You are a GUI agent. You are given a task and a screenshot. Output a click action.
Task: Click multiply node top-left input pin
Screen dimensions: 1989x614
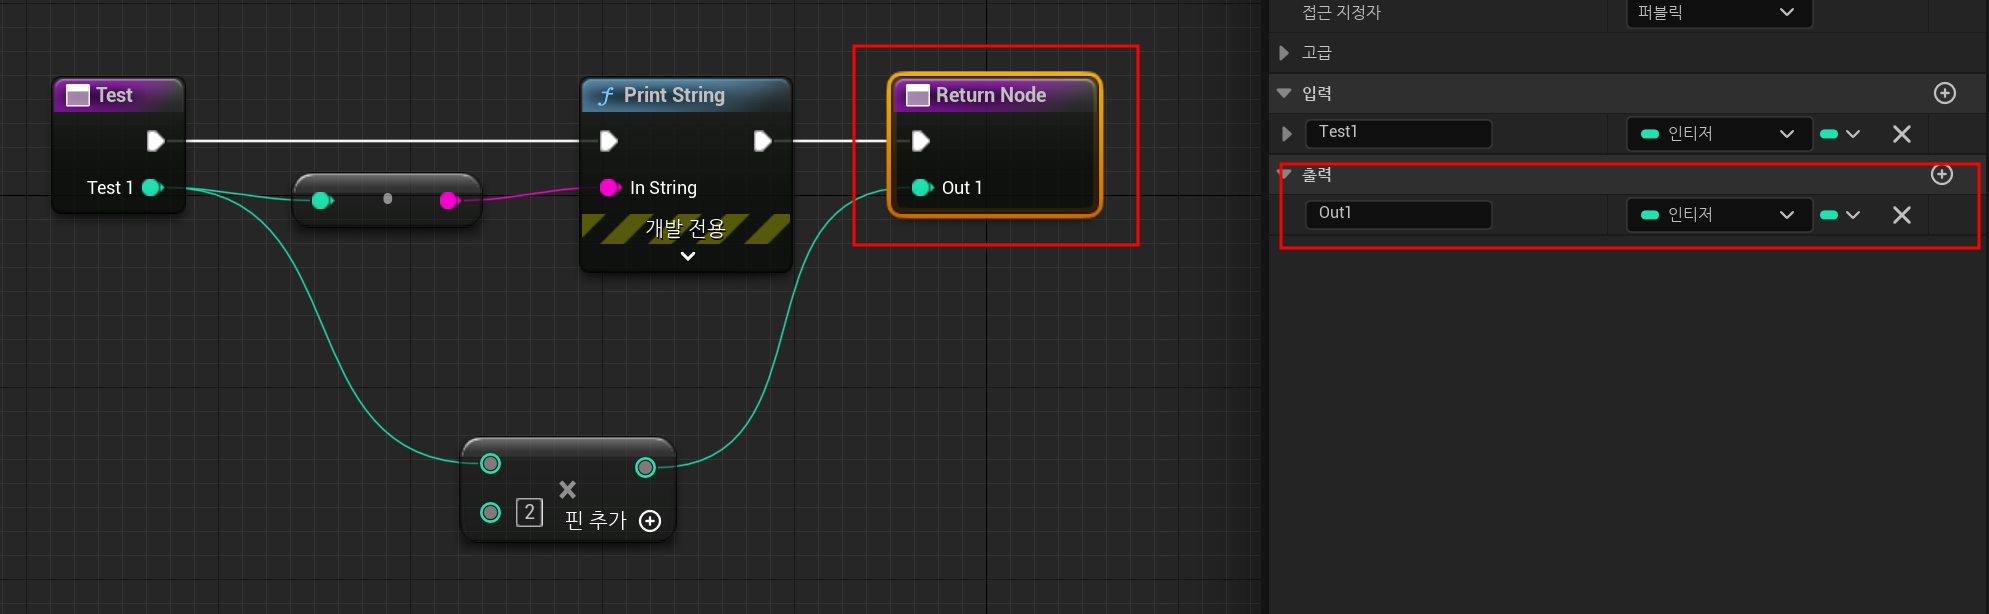490,463
